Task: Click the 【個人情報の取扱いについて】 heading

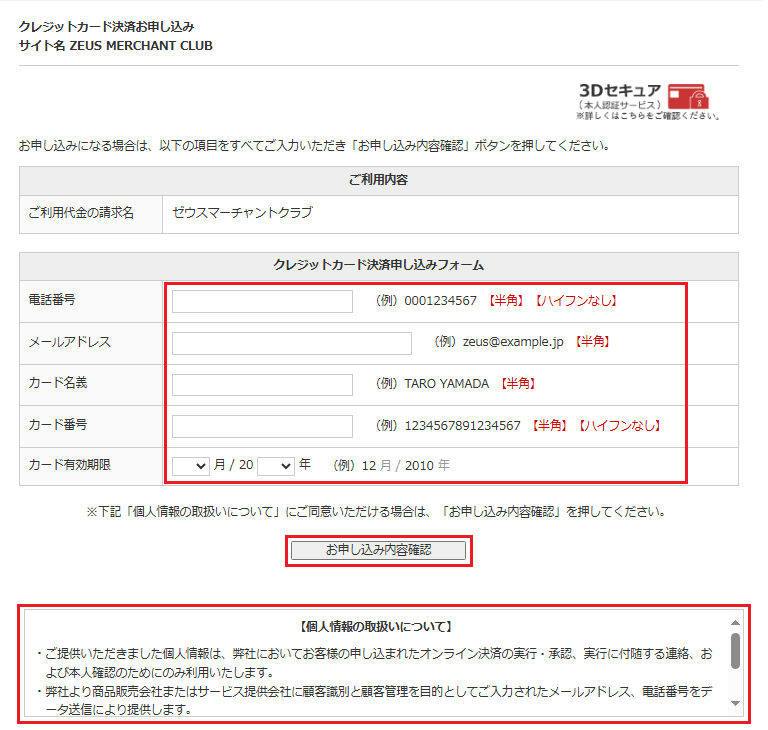Action: pos(376,627)
